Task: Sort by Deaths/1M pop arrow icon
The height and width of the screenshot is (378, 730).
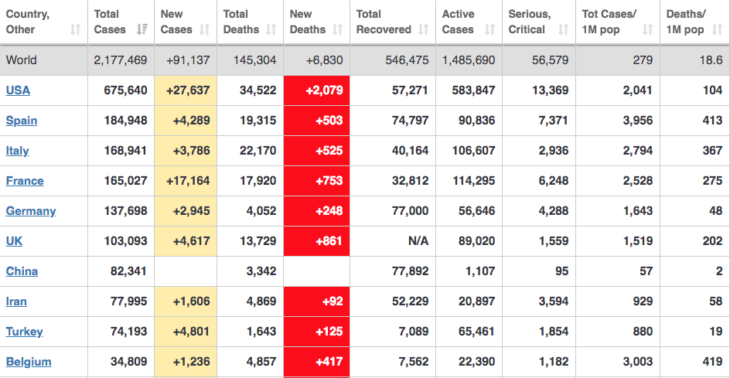Action: [717, 30]
